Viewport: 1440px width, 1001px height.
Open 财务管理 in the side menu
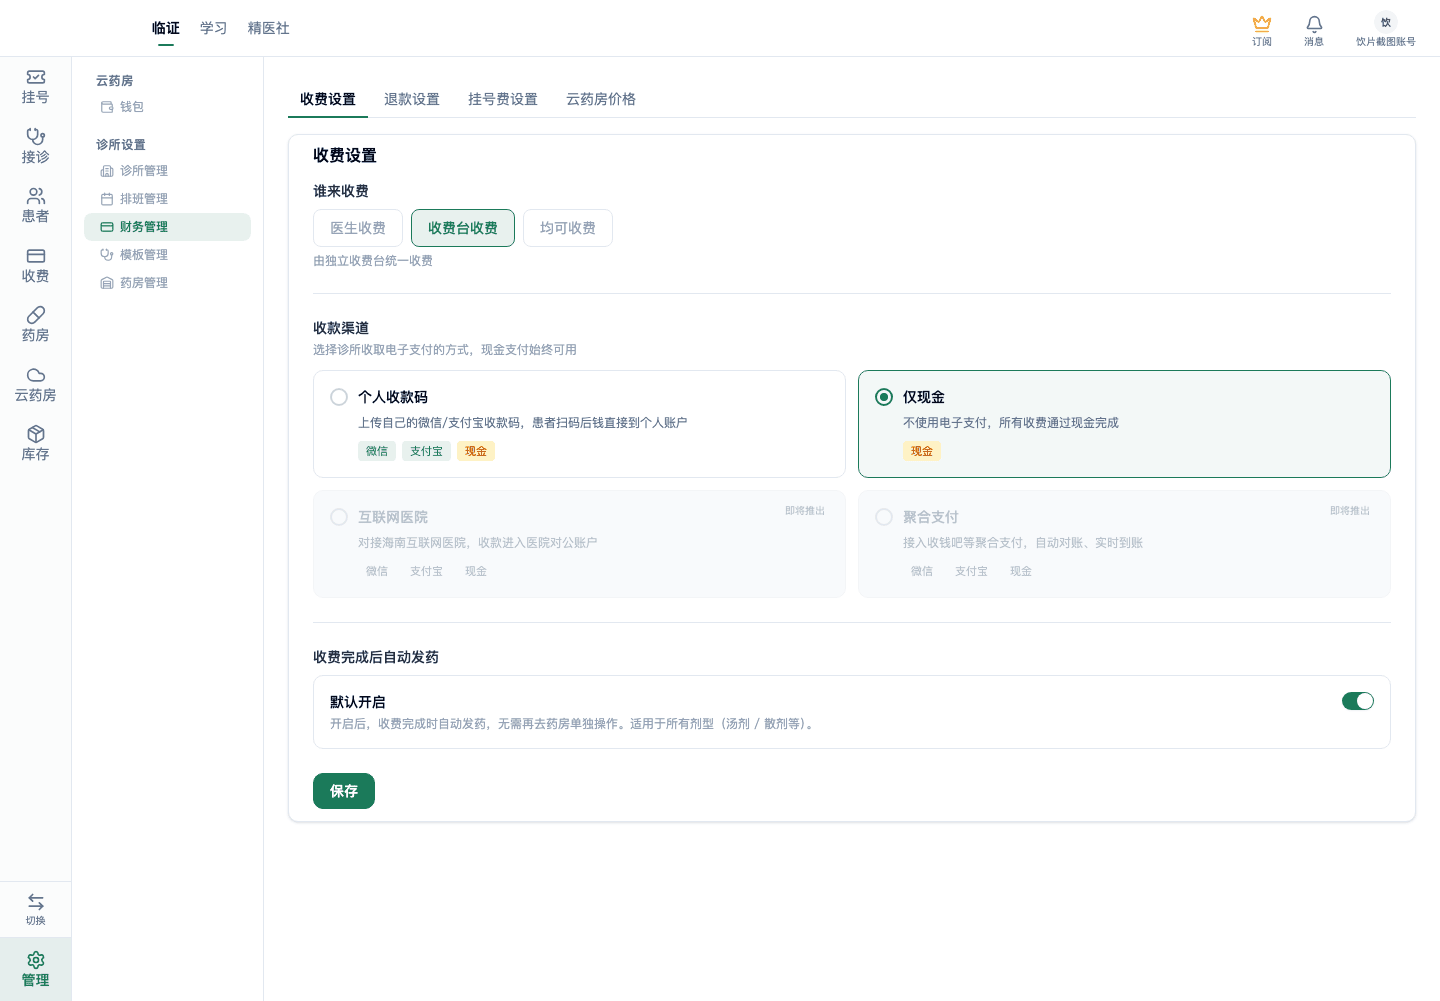point(167,227)
